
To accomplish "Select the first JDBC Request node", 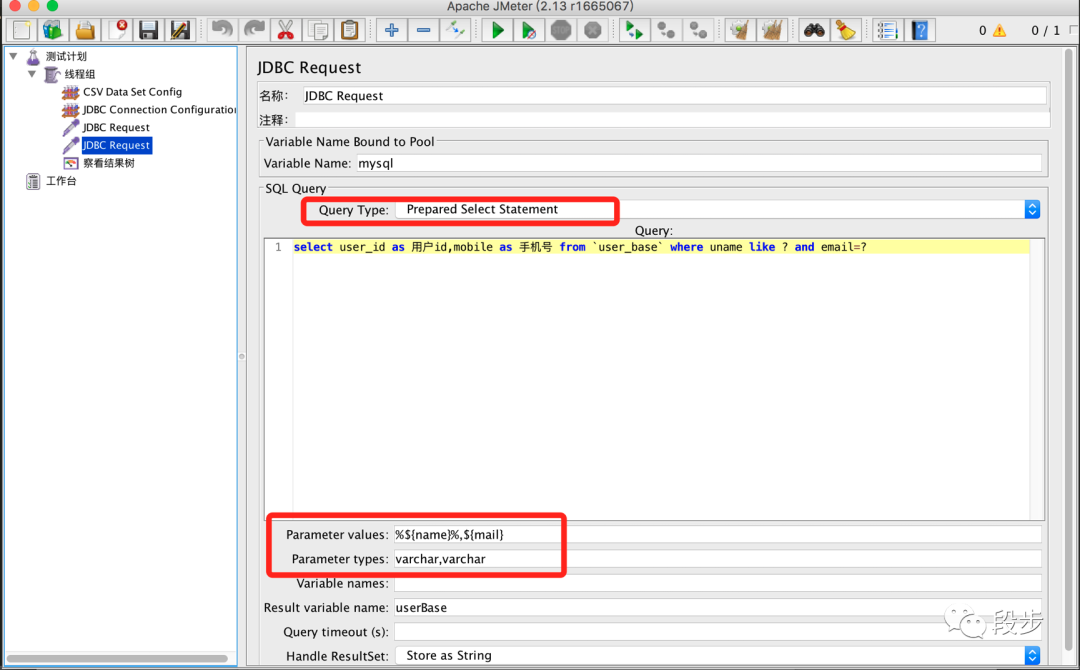I will [116, 127].
